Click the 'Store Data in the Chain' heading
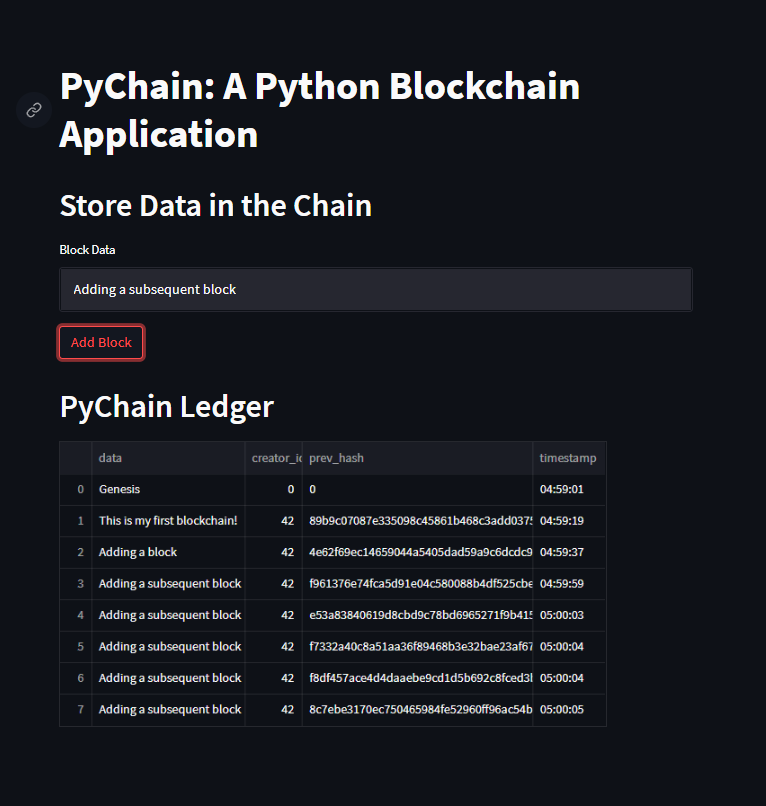This screenshot has height=806, width=766. 215,206
